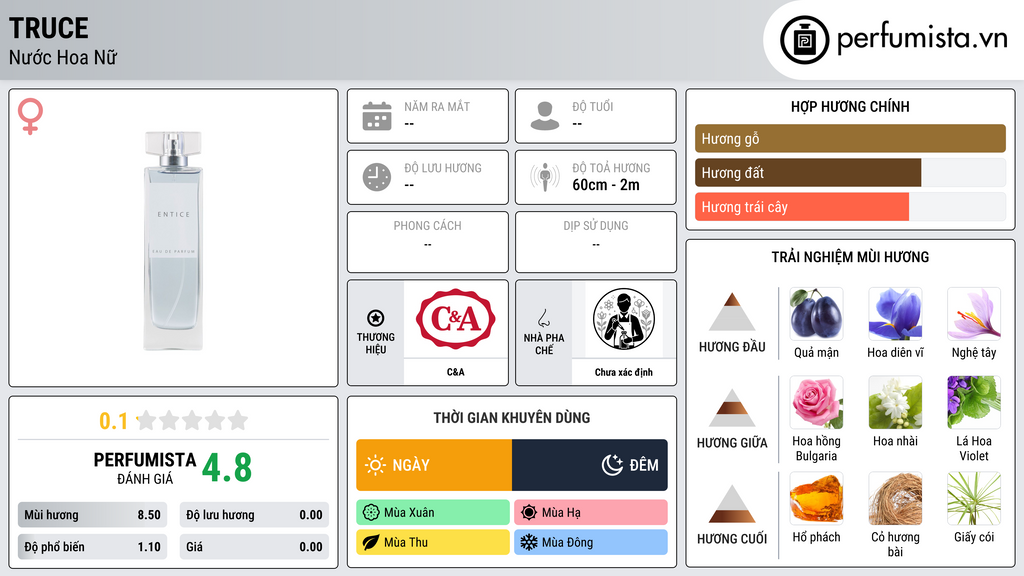Image resolution: width=1024 pixels, height=576 pixels.
Task: Click the star badge icon above Thương hiệu
Action: (376, 318)
